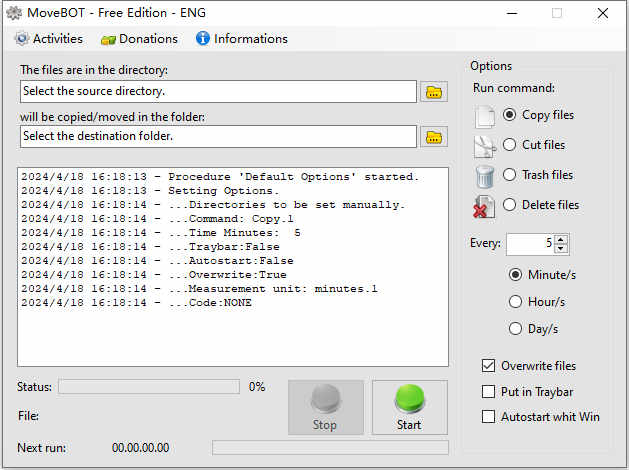
Task: Click the gear icon beside Activities
Action: tap(22, 39)
